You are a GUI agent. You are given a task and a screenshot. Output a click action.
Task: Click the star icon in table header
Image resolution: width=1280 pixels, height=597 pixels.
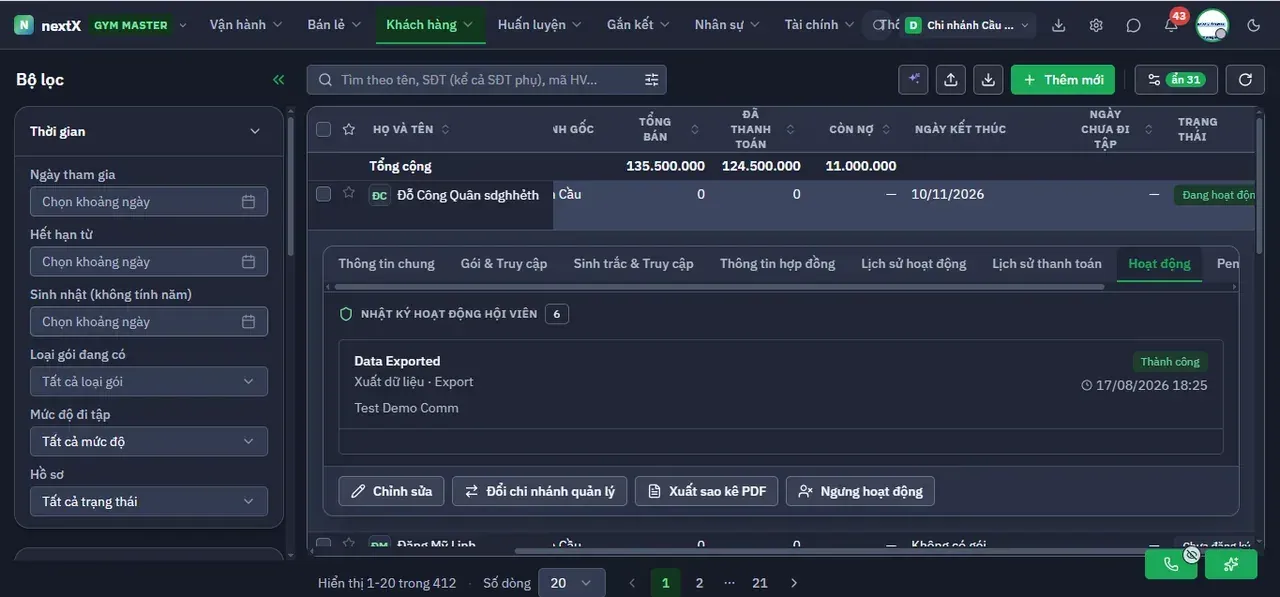[349, 129]
